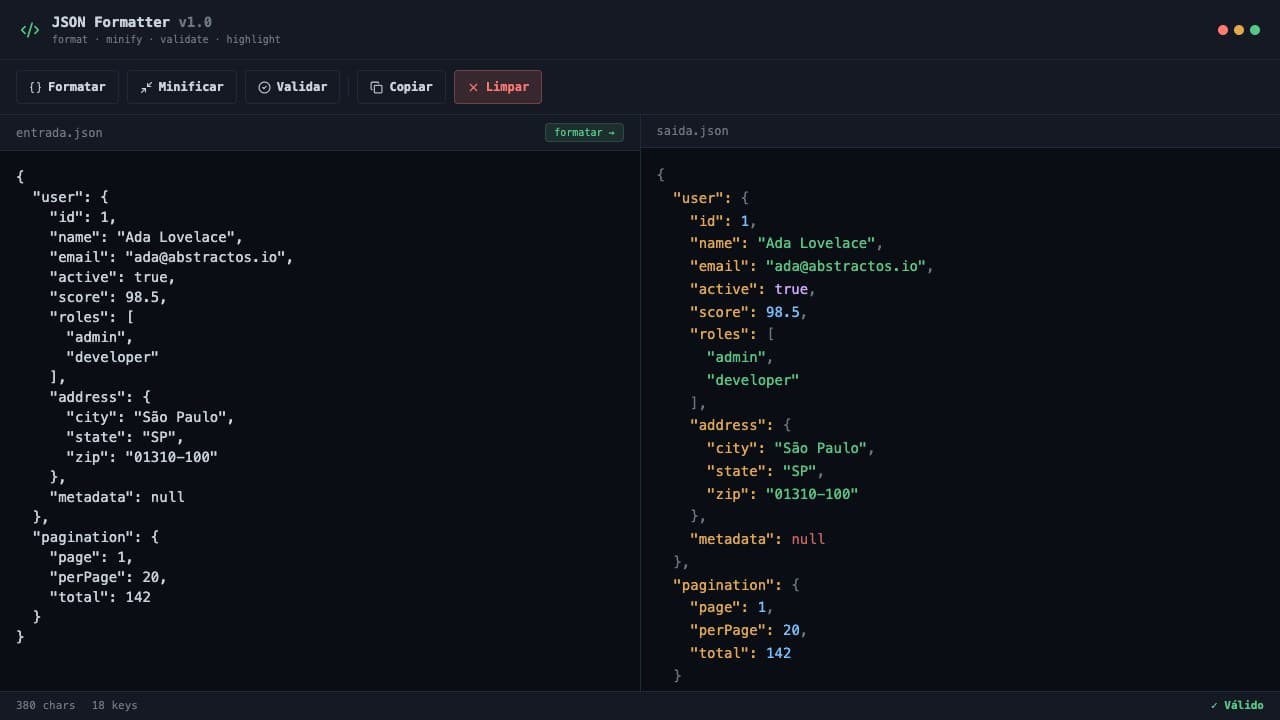Click "developer" string in output panel

click(753, 380)
